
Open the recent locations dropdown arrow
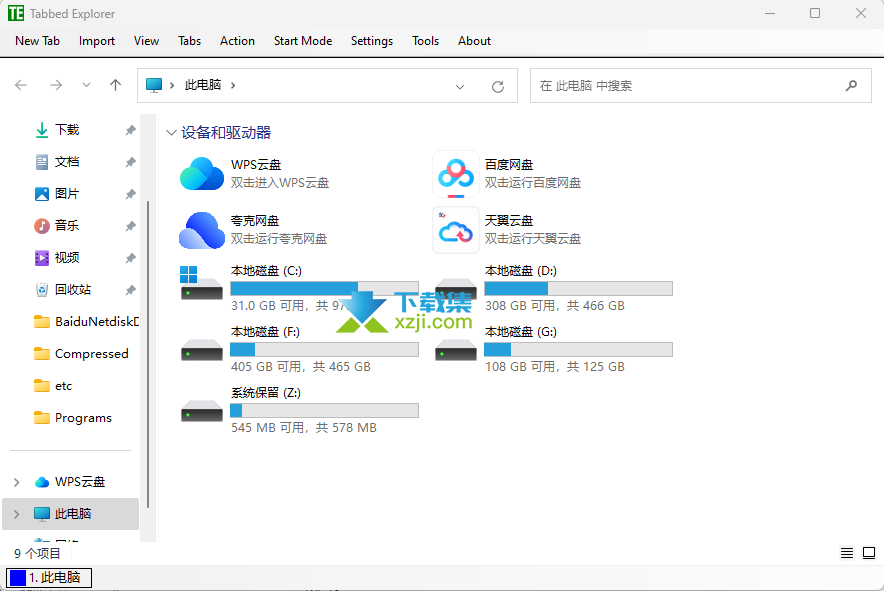(x=86, y=85)
